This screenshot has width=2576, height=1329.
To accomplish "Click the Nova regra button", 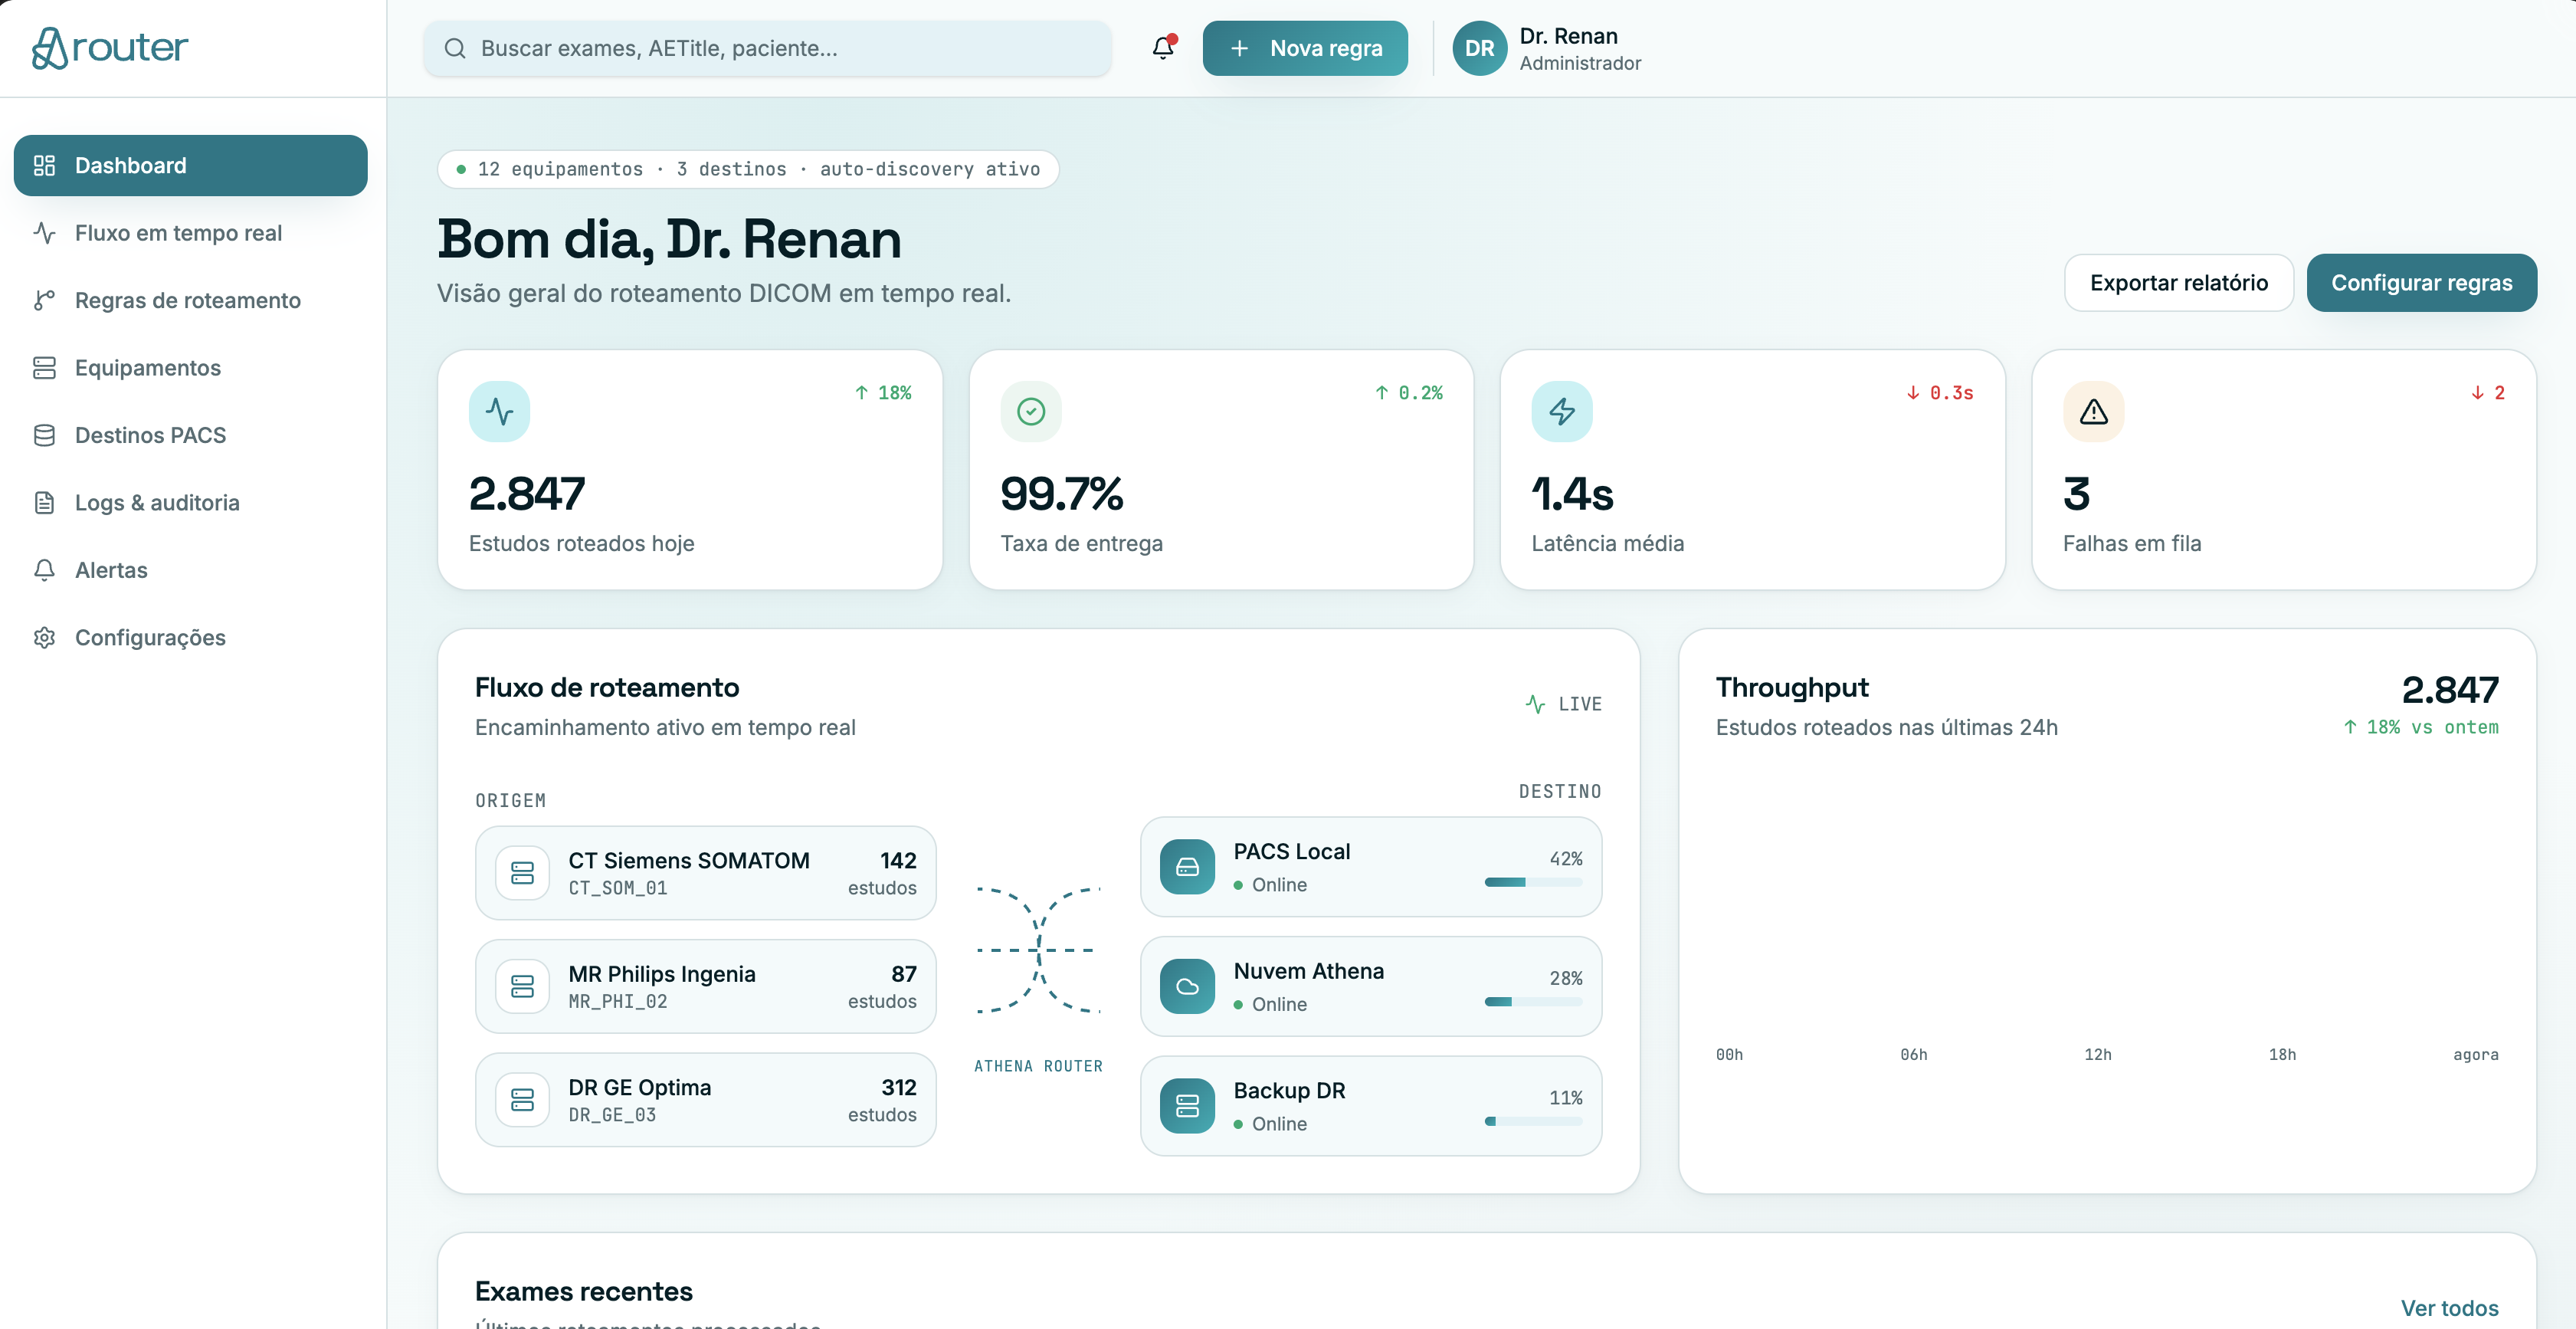I will 1305,48.
